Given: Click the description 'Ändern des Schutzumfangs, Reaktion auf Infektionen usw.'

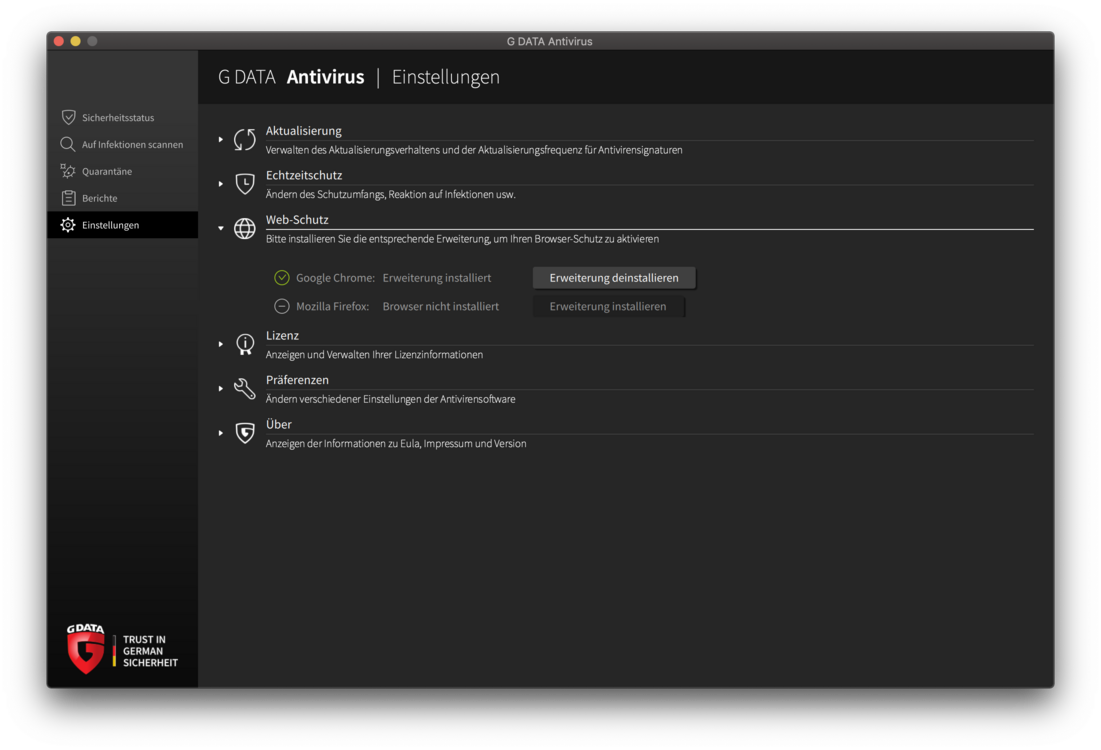Looking at the screenshot, I should click(x=390, y=195).
